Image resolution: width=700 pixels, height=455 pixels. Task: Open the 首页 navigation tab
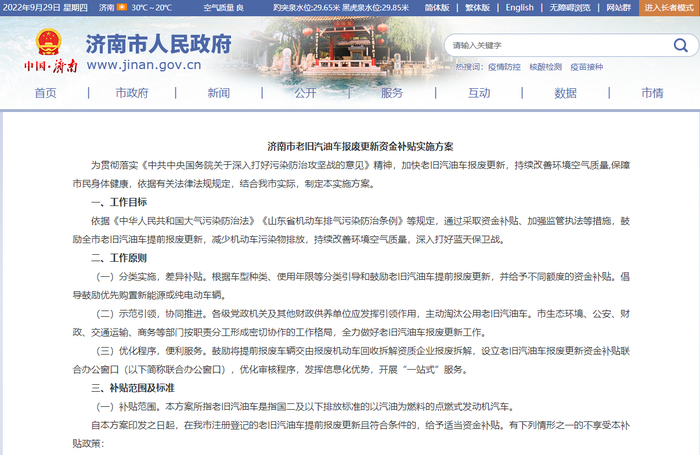coord(46,93)
